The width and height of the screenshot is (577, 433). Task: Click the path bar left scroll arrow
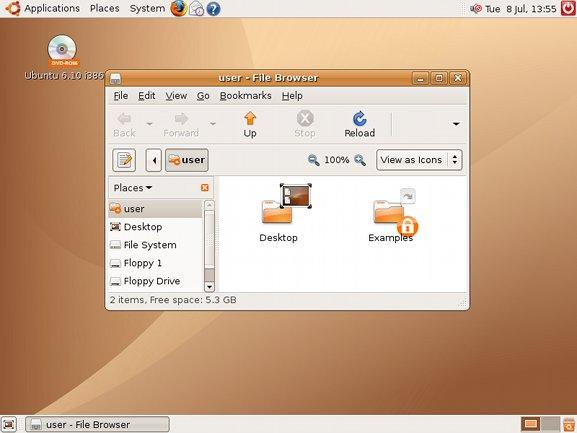[154, 160]
